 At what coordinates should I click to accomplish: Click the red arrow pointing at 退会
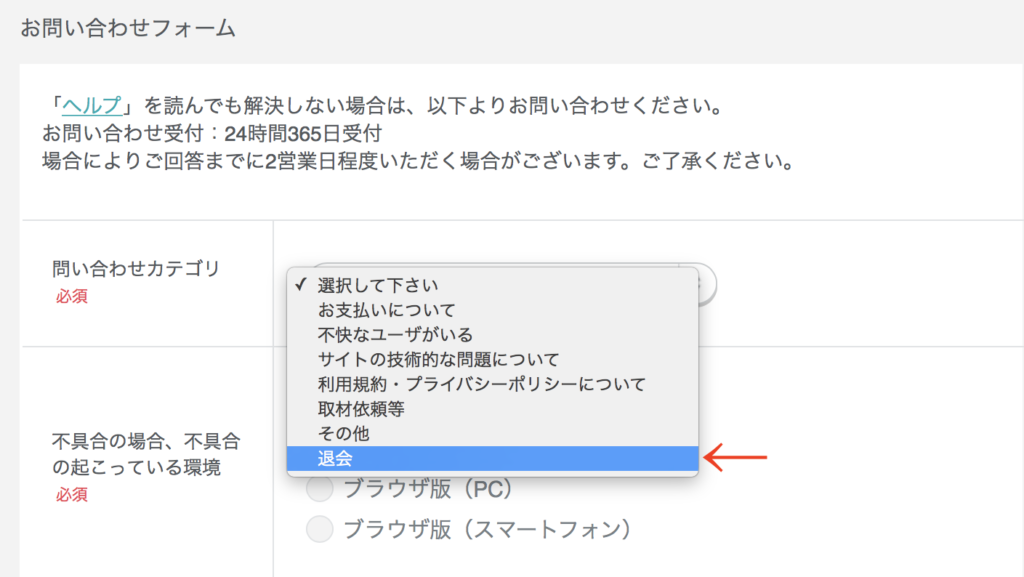click(x=736, y=458)
